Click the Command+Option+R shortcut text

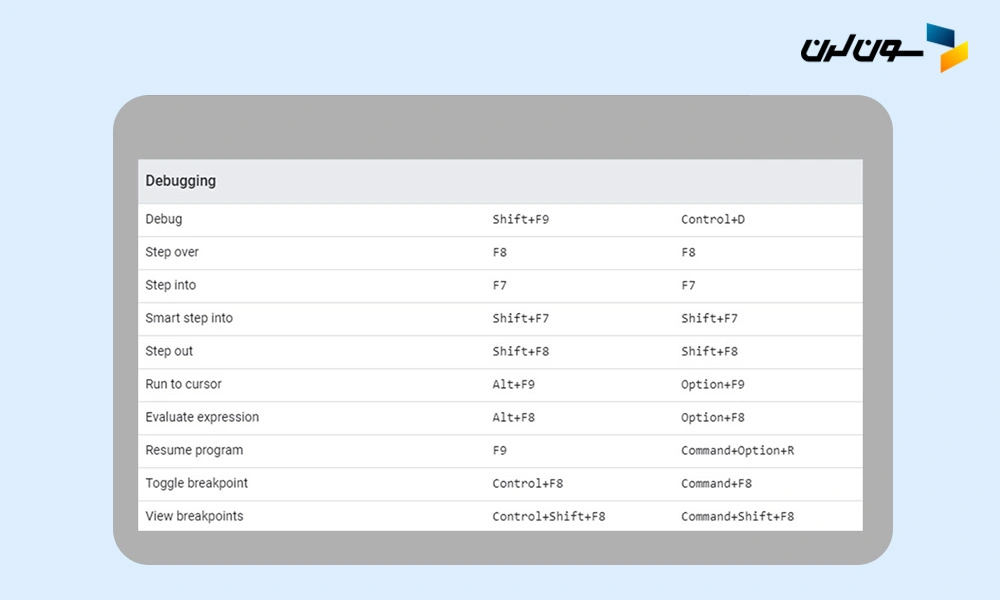(x=737, y=450)
